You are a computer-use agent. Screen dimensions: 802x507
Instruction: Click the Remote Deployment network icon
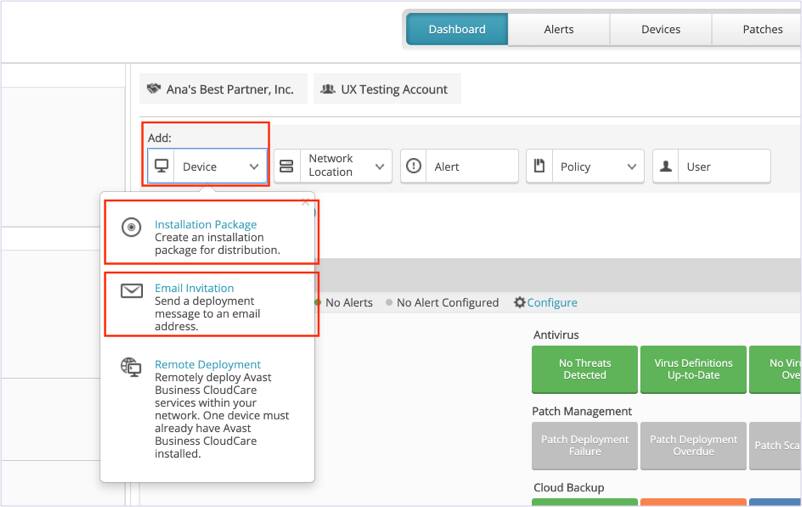[131, 367]
